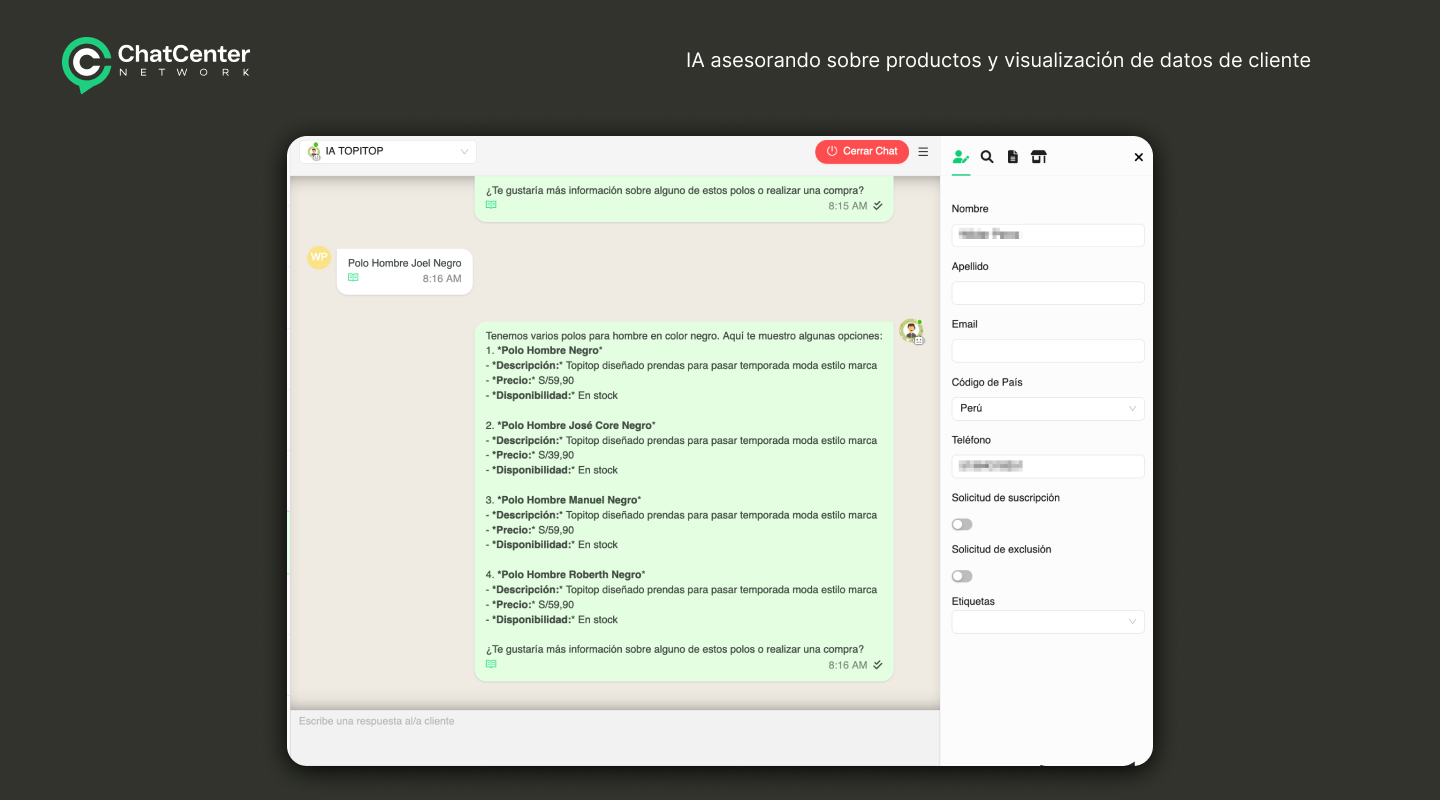
Task: Click the ChatCenter Network logo
Action: click(x=156, y=63)
